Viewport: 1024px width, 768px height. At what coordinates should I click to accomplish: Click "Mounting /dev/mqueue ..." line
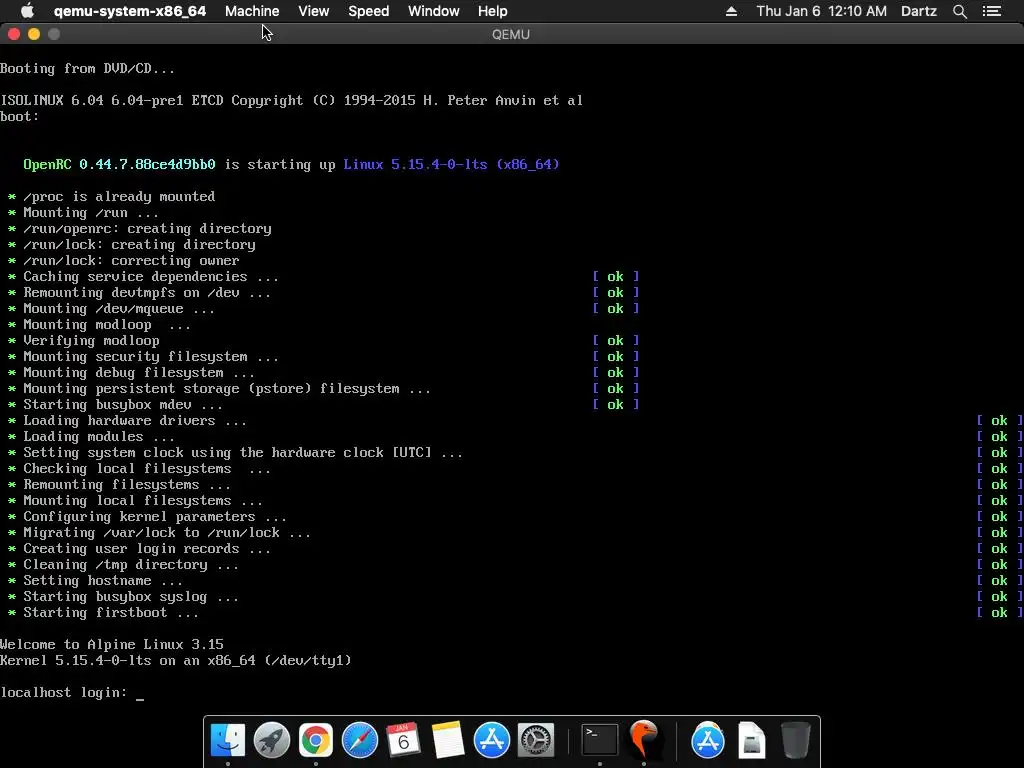pos(119,309)
